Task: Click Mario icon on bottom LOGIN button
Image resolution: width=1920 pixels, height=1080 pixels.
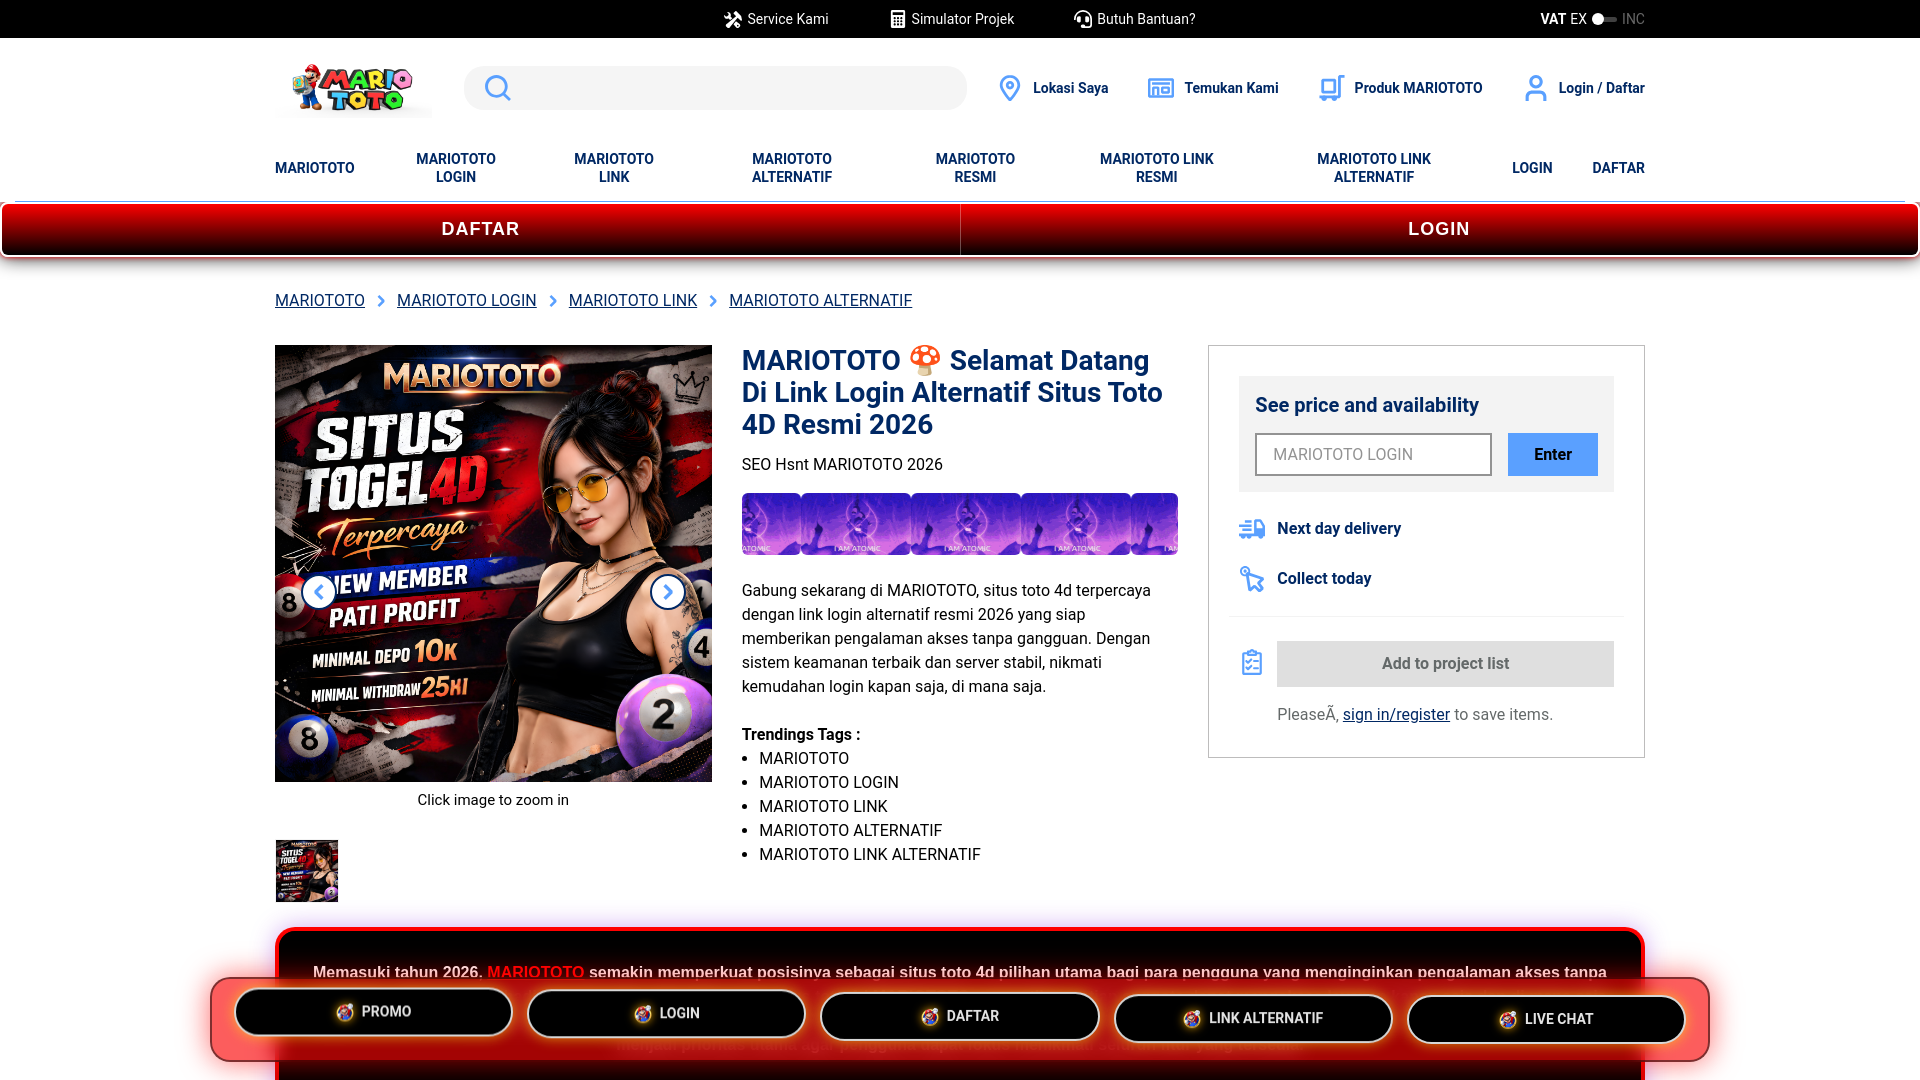Action: 643,1014
